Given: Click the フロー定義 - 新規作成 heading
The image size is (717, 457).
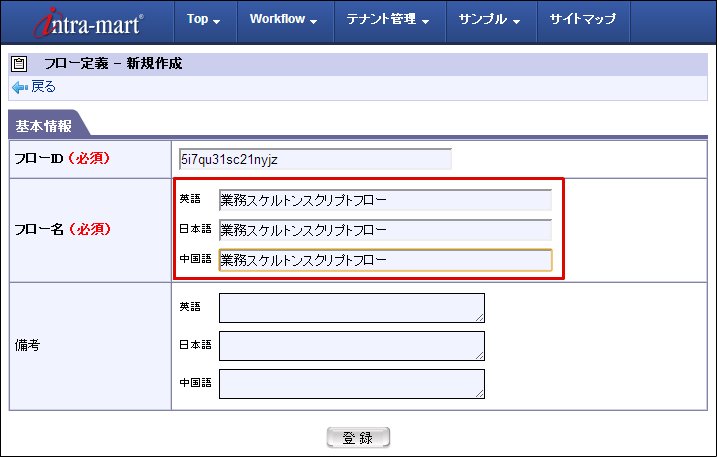Looking at the screenshot, I should [113, 63].
